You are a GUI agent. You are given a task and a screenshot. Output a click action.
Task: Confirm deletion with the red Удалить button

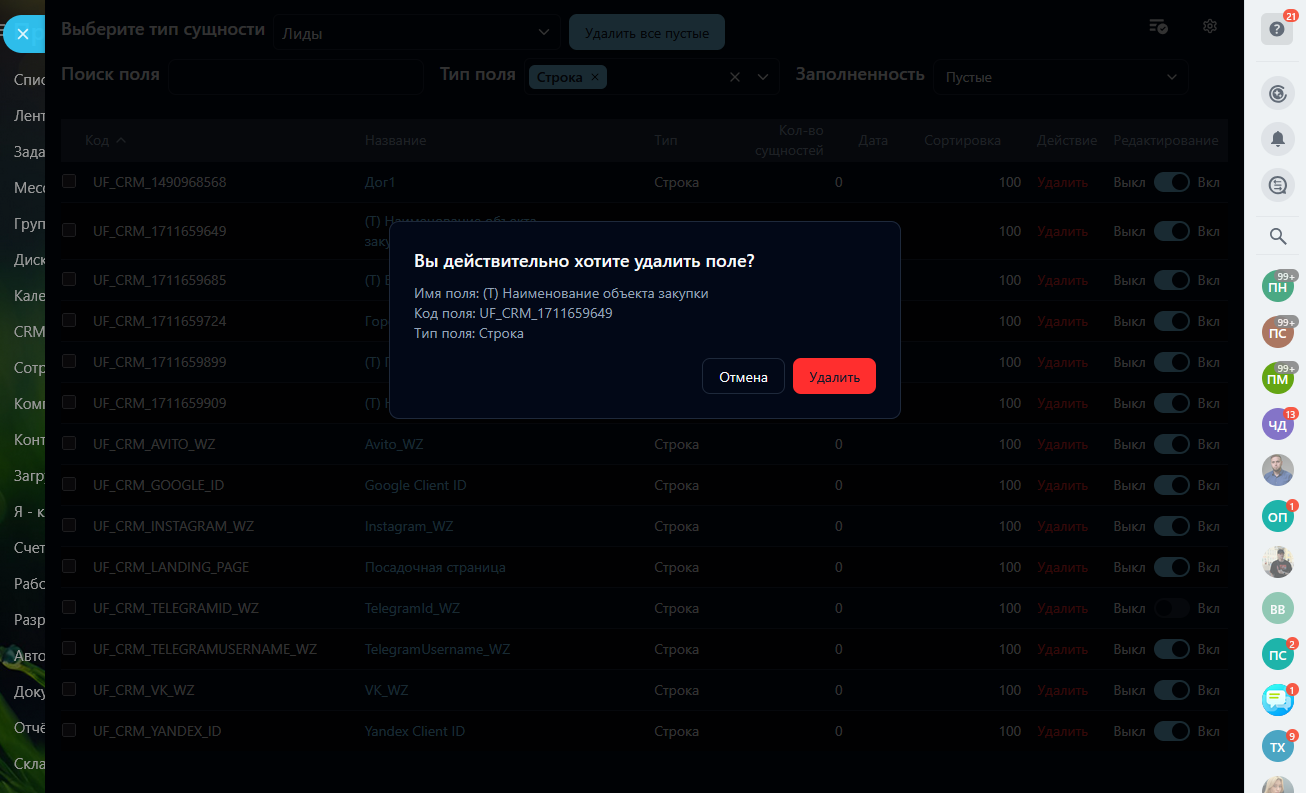tap(834, 376)
